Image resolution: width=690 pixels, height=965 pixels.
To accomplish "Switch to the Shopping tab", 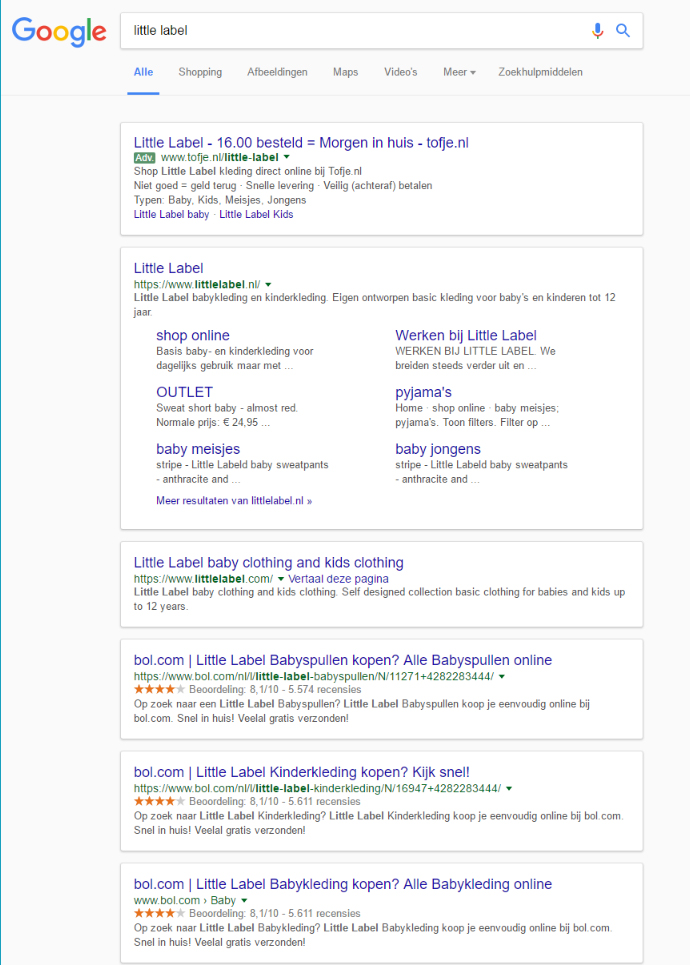I will pos(200,72).
